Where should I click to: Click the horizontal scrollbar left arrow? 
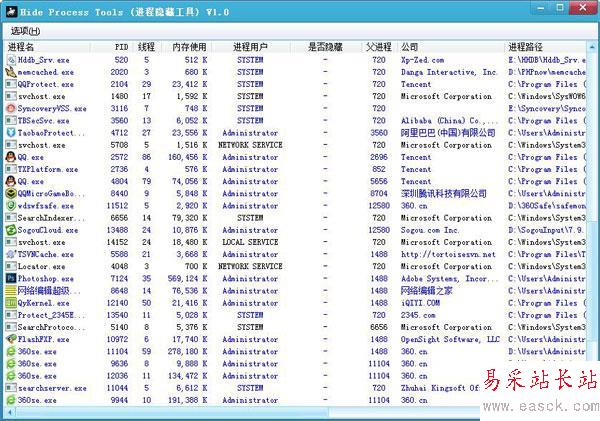pos(10,413)
